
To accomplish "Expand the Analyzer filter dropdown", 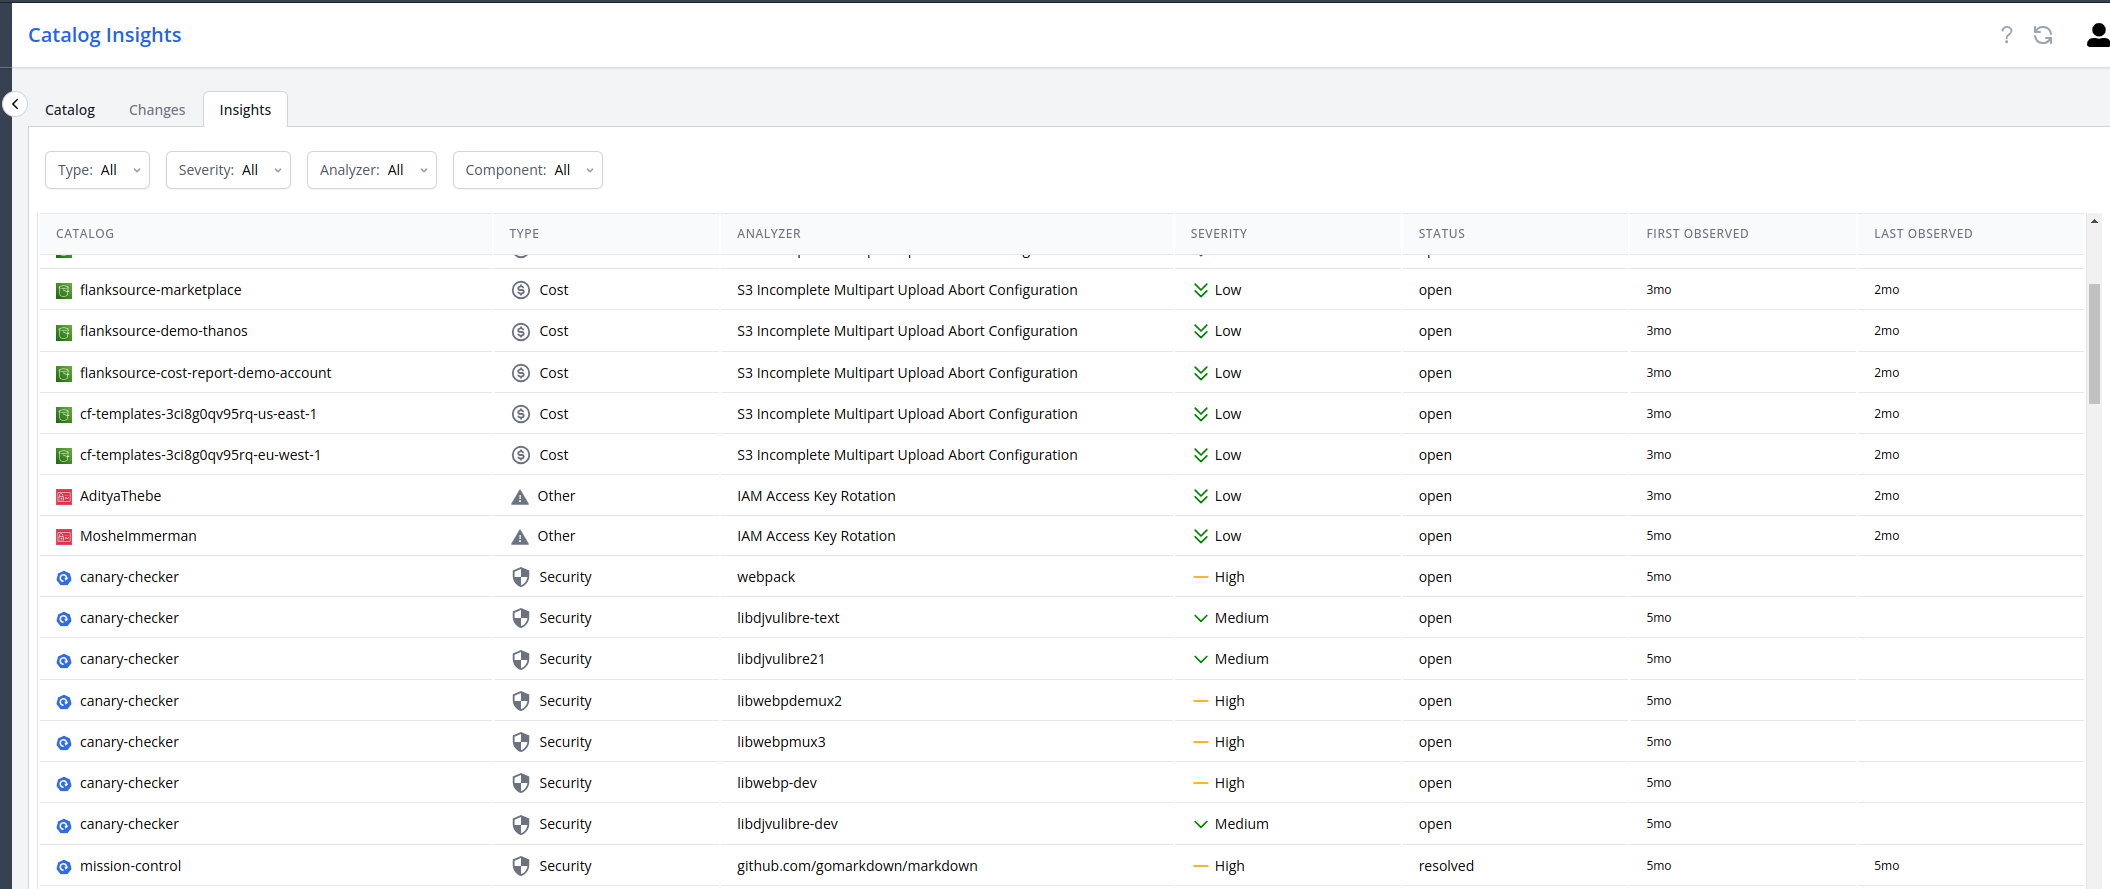I will click(371, 170).
